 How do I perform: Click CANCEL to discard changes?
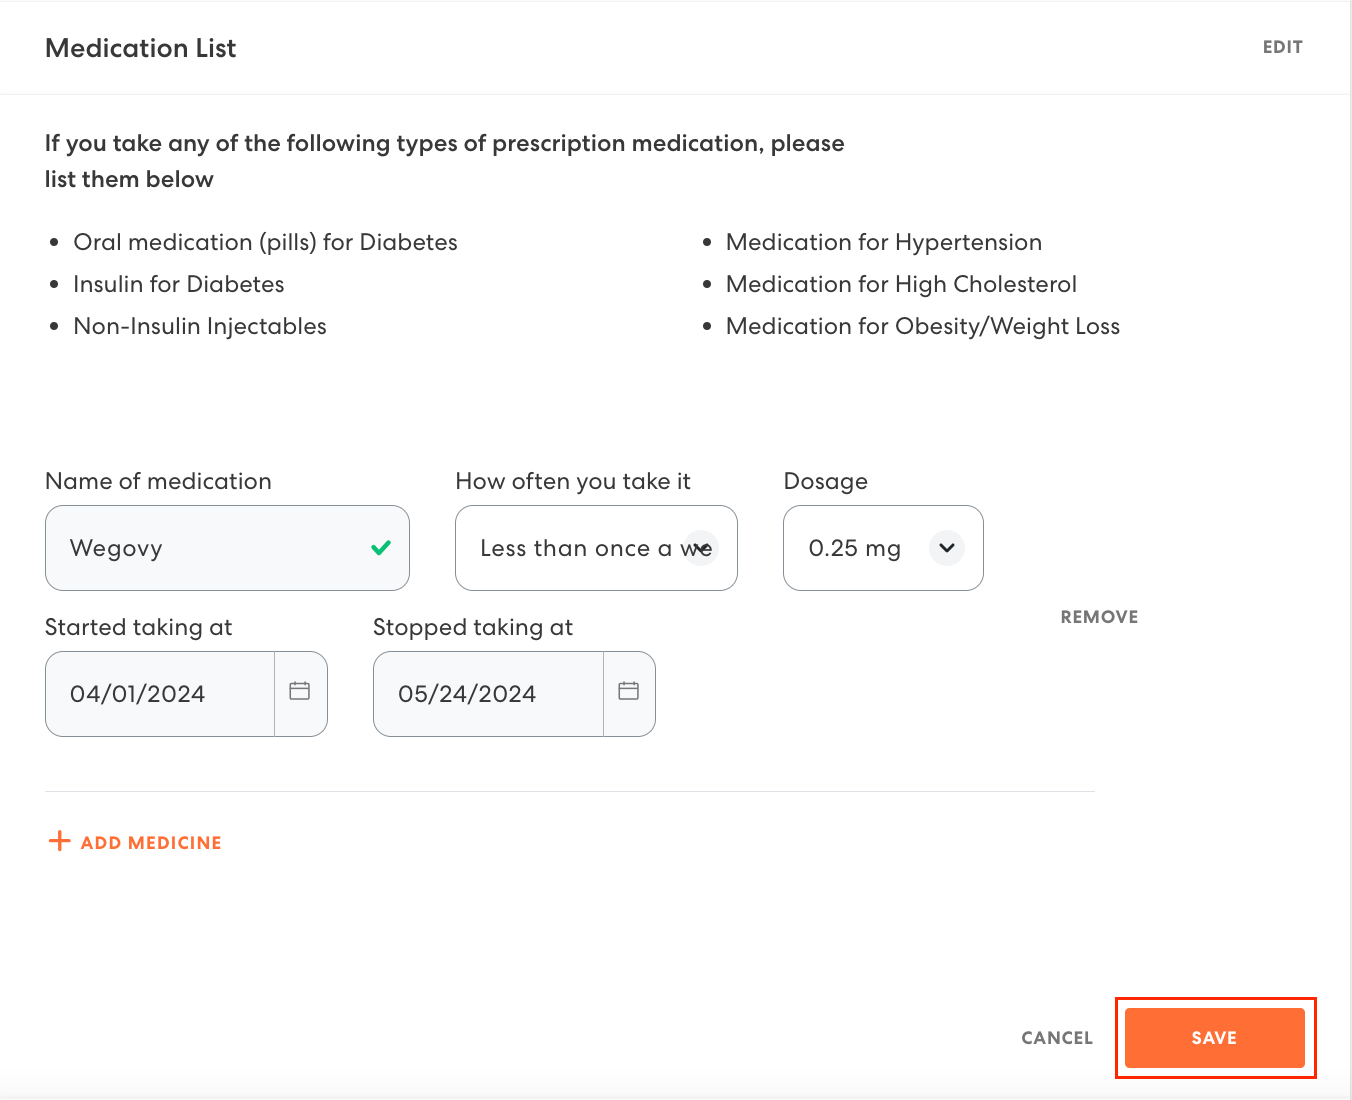coord(1056,1038)
